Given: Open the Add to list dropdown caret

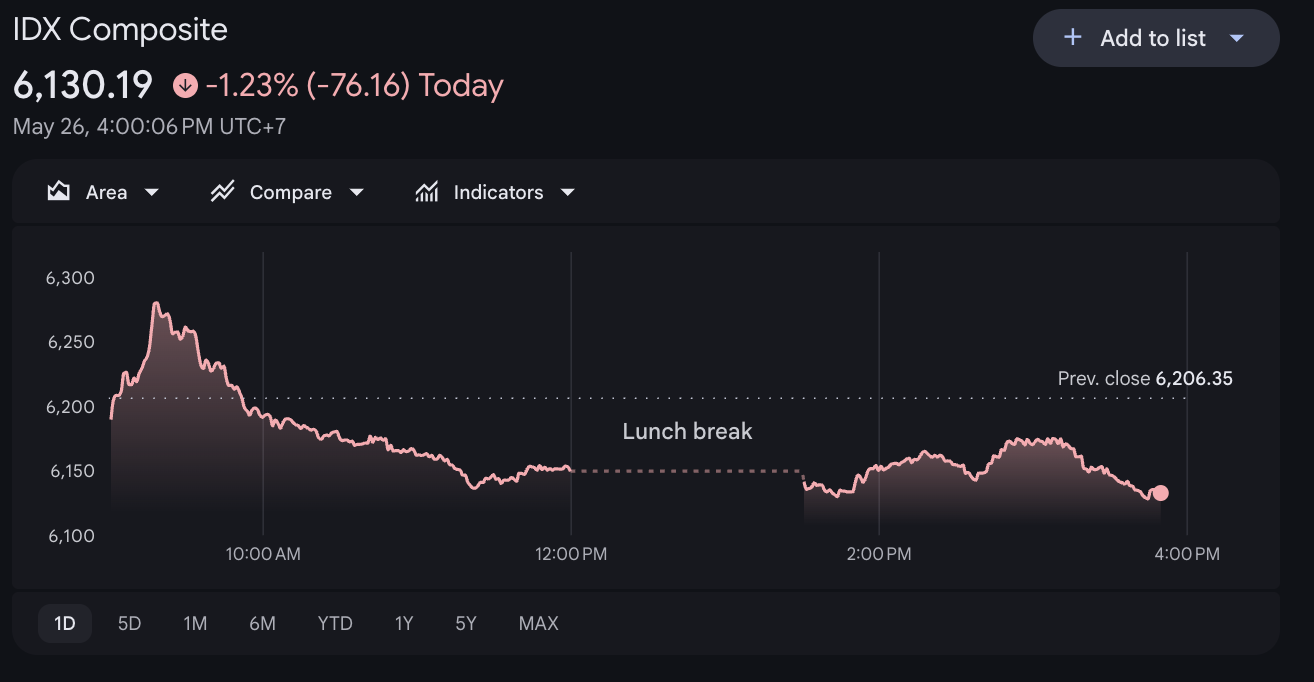Looking at the screenshot, I should click(1236, 38).
